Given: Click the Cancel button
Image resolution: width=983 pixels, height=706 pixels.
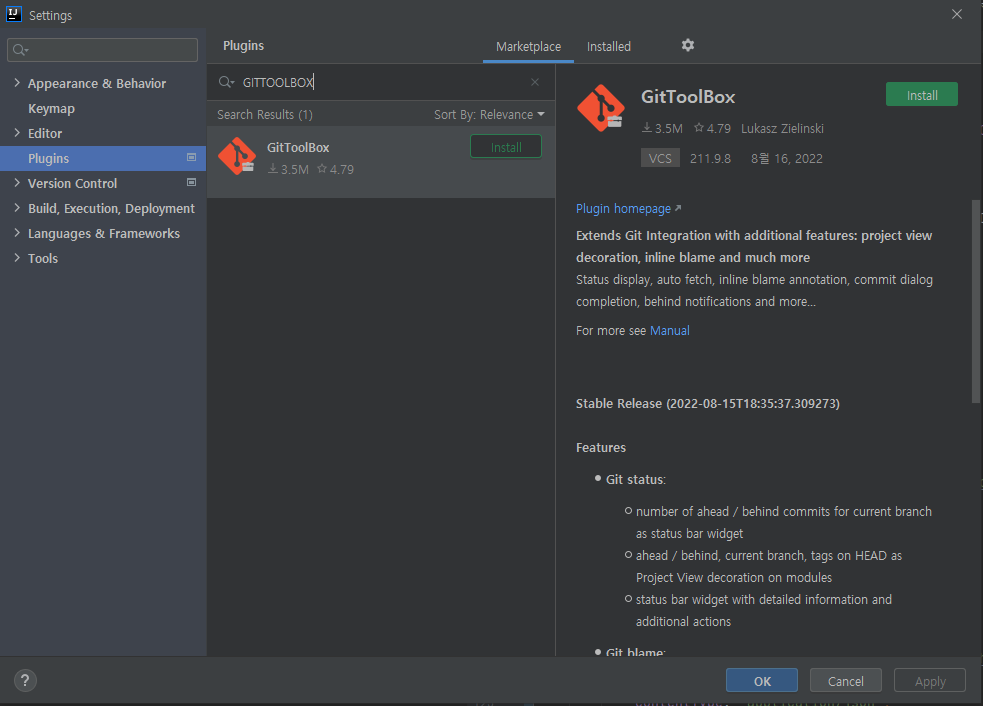Looking at the screenshot, I should coord(846,681).
